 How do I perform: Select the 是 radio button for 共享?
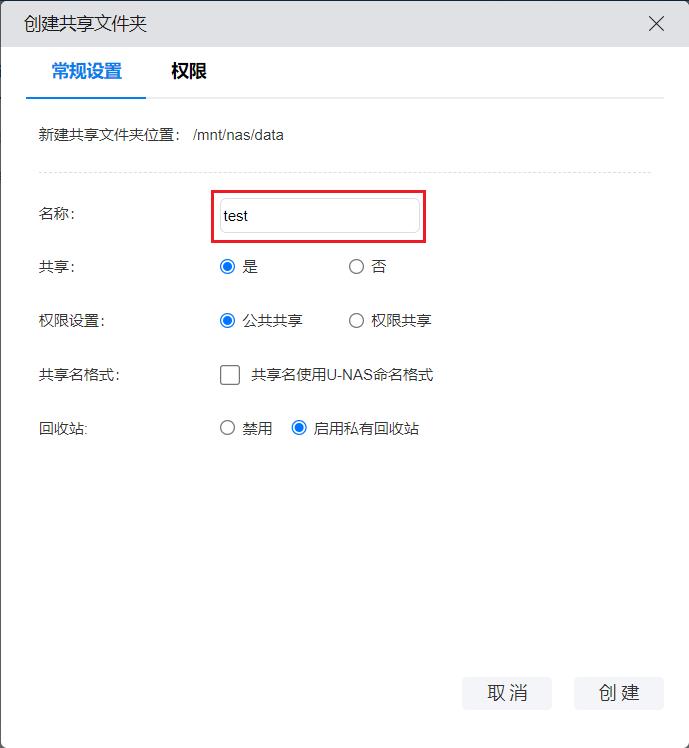pyautogui.click(x=228, y=267)
